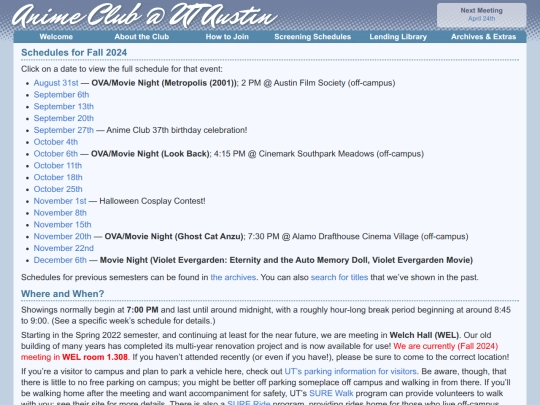Click the bold Welch Hall (WEL) text
The height and width of the screenshot is (405, 540).
[x=424, y=335]
